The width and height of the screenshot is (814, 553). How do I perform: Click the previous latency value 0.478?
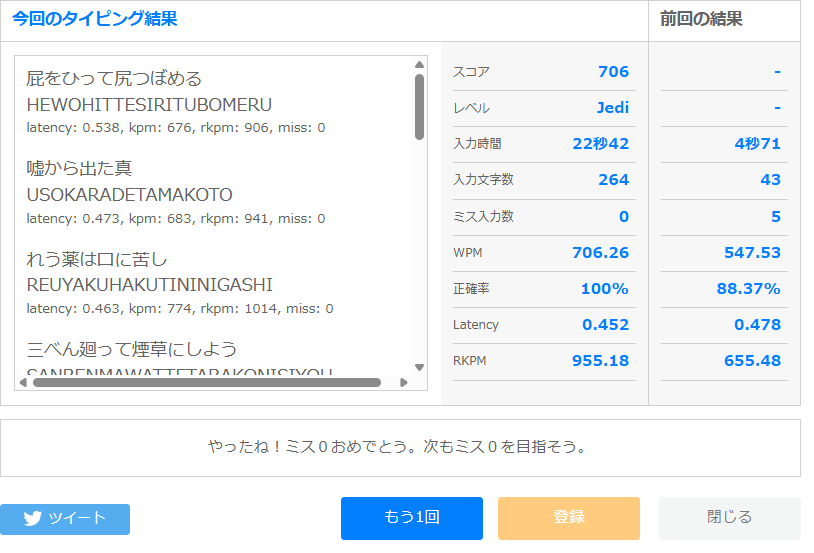coord(757,325)
